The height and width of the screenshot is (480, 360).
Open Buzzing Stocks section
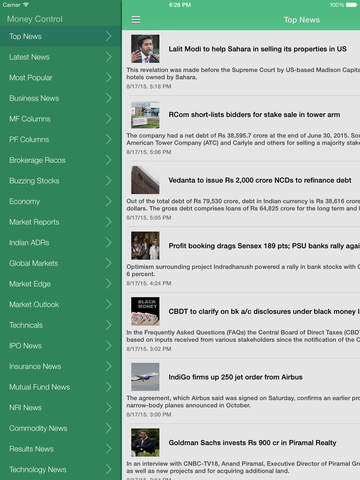[61, 181]
